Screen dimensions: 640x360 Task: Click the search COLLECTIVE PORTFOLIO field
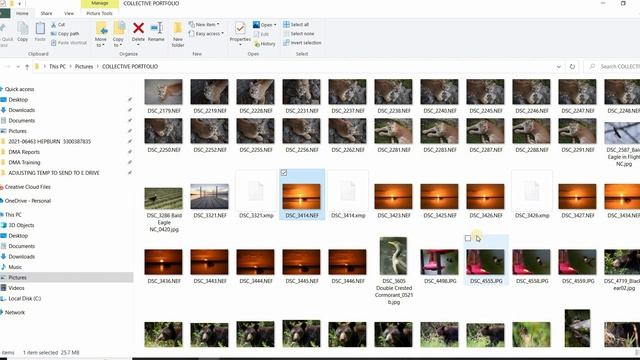pos(612,67)
